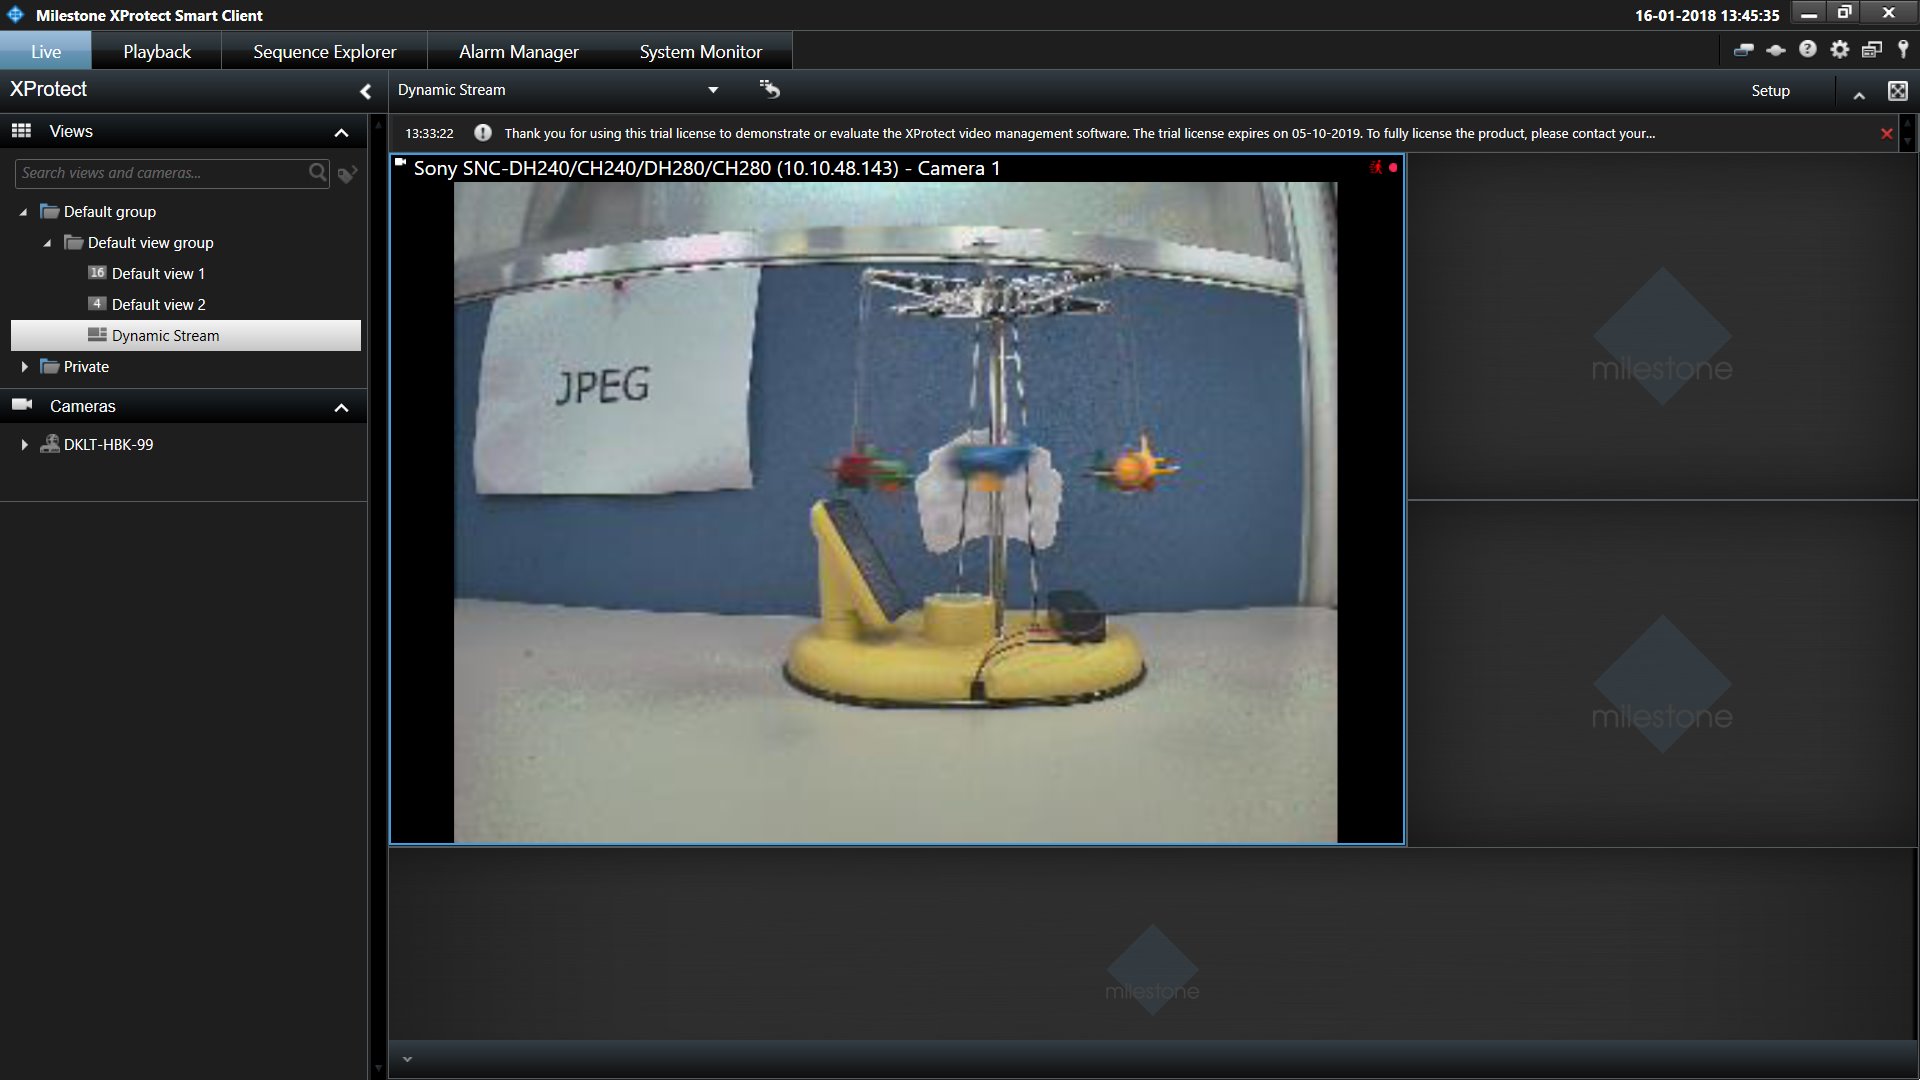Click the magnifier icon in the search box

tap(317, 173)
